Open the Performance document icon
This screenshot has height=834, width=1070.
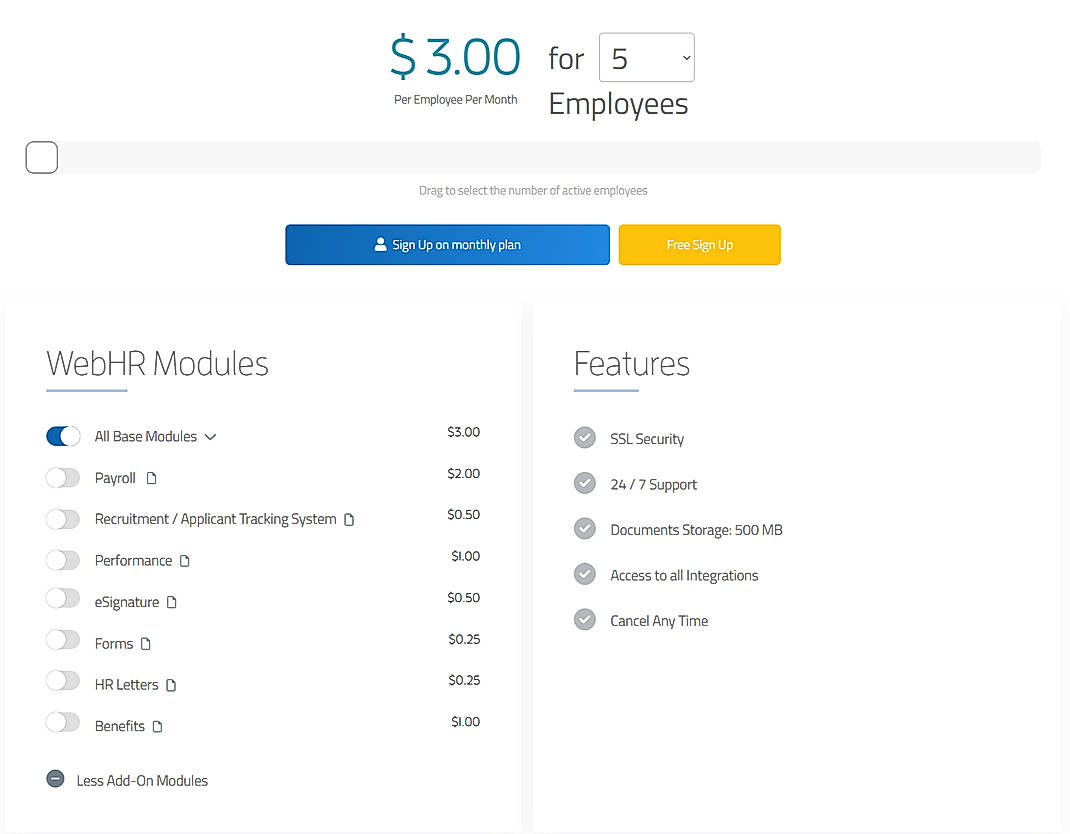(184, 561)
